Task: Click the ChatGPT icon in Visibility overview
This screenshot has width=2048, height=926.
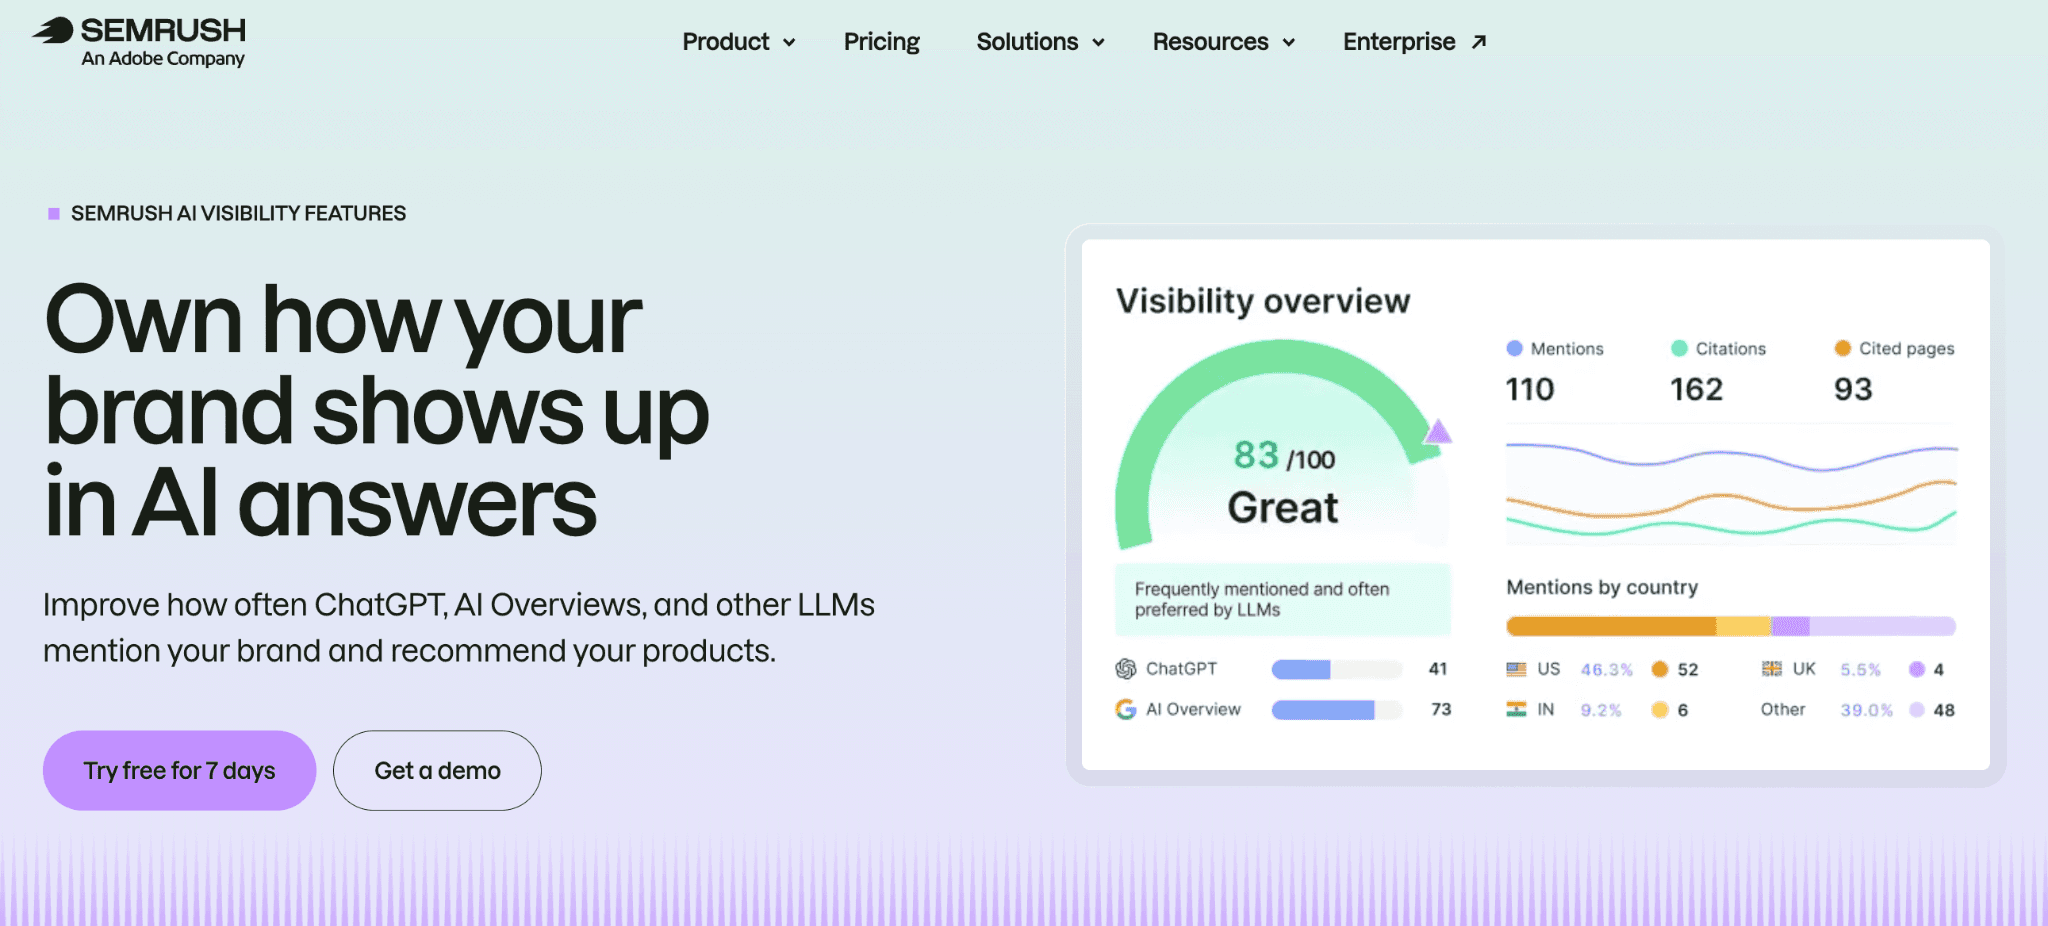Action: tap(1126, 668)
